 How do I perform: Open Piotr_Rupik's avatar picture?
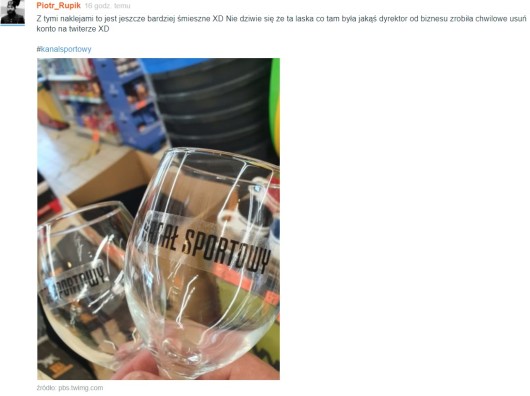tap(13, 11)
